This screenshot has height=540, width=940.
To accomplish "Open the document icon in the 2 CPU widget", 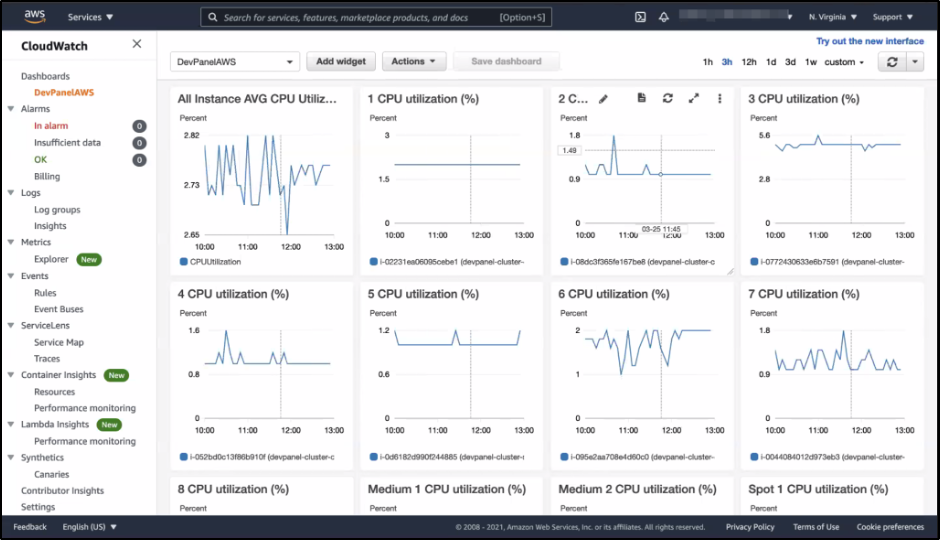I will point(641,98).
